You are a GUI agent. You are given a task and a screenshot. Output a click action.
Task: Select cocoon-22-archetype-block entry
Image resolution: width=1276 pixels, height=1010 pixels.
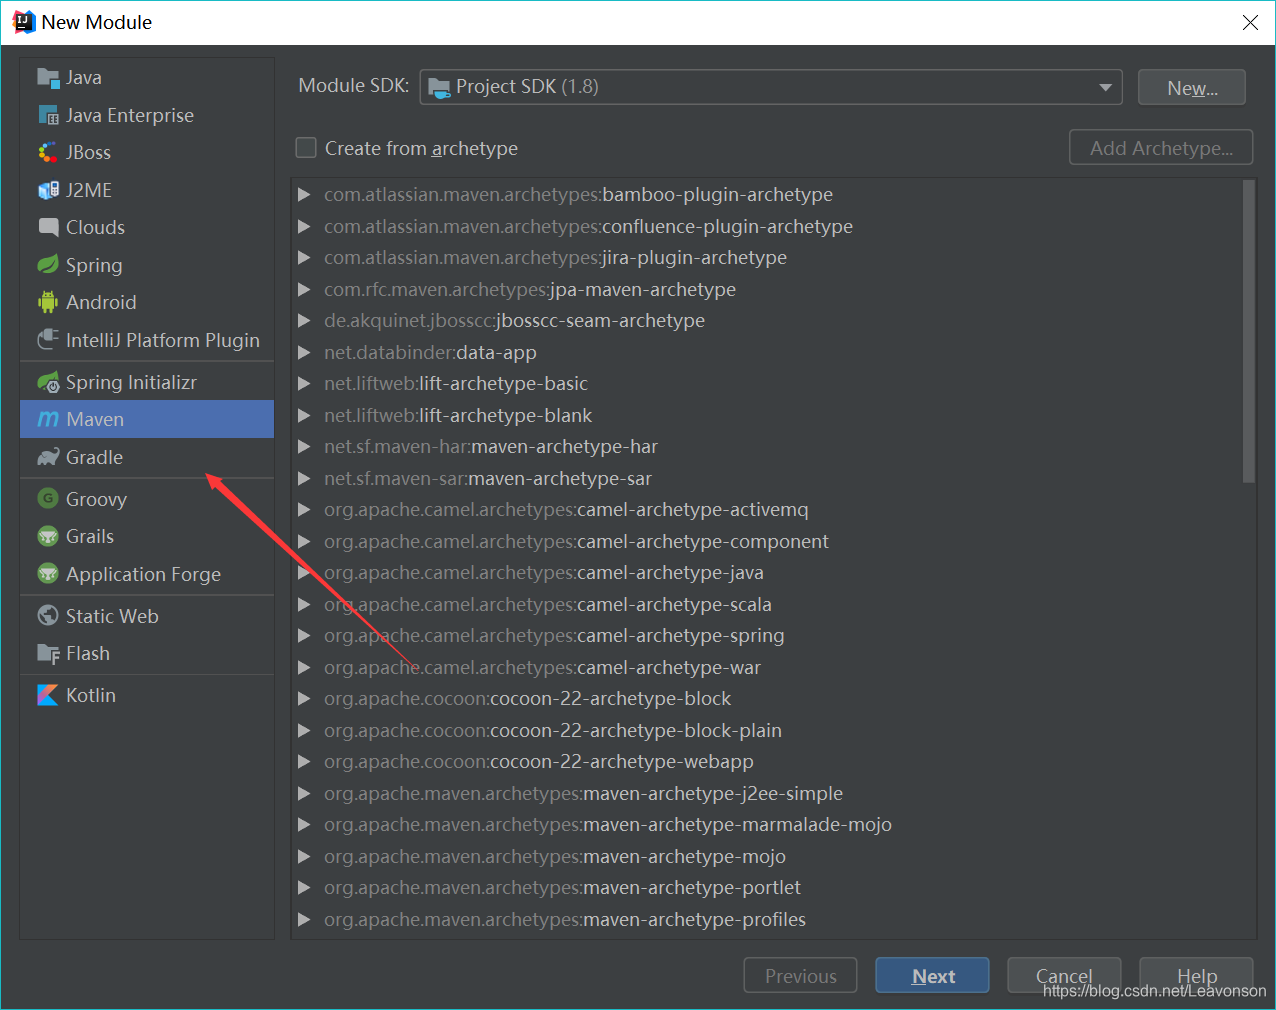point(527,699)
